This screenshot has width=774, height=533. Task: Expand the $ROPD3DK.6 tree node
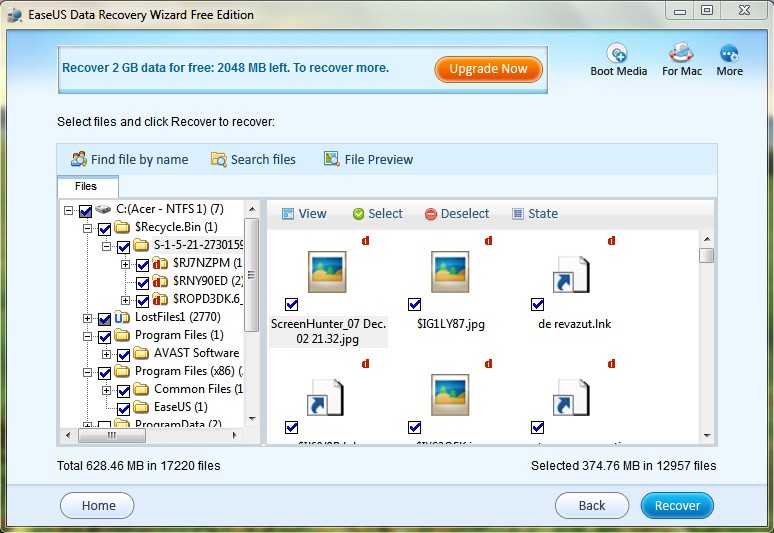pos(125,300)
